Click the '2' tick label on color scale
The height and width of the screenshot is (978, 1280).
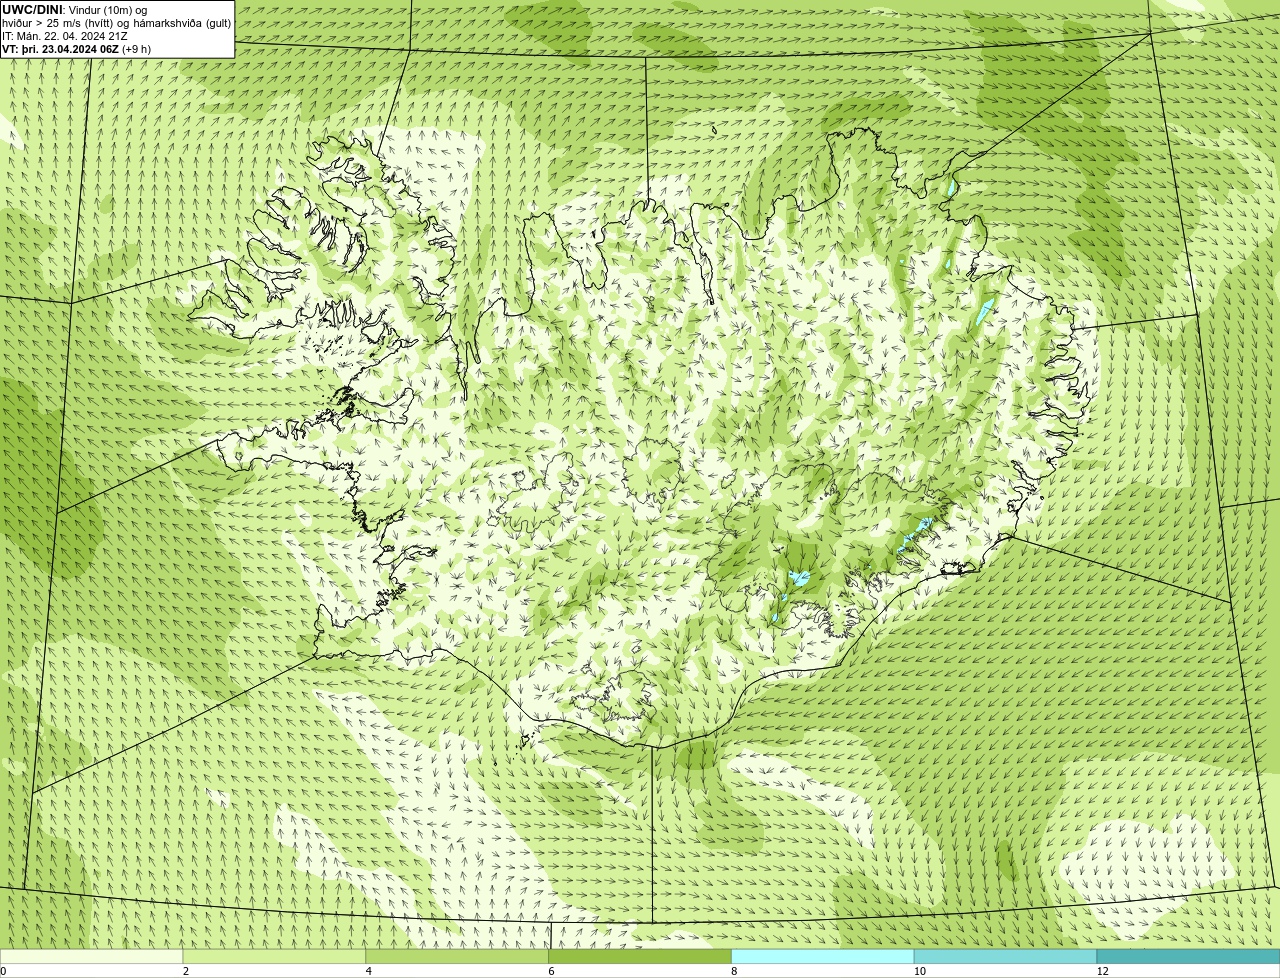186,971
